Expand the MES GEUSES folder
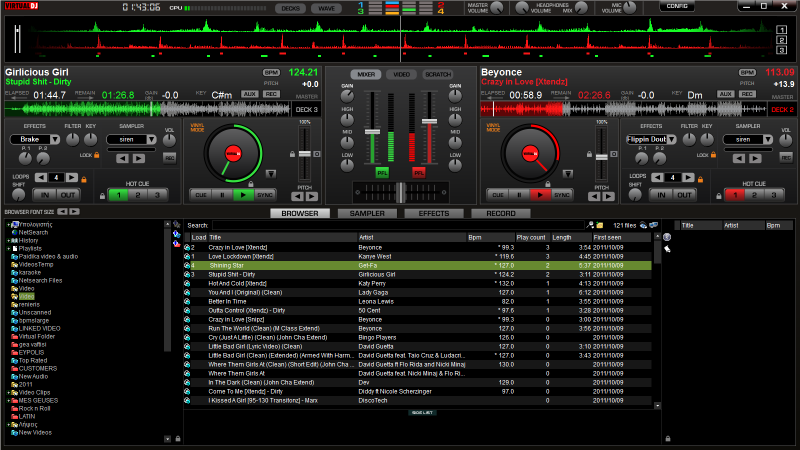Viewport: 800px width, 450px height. pos(9,401)
